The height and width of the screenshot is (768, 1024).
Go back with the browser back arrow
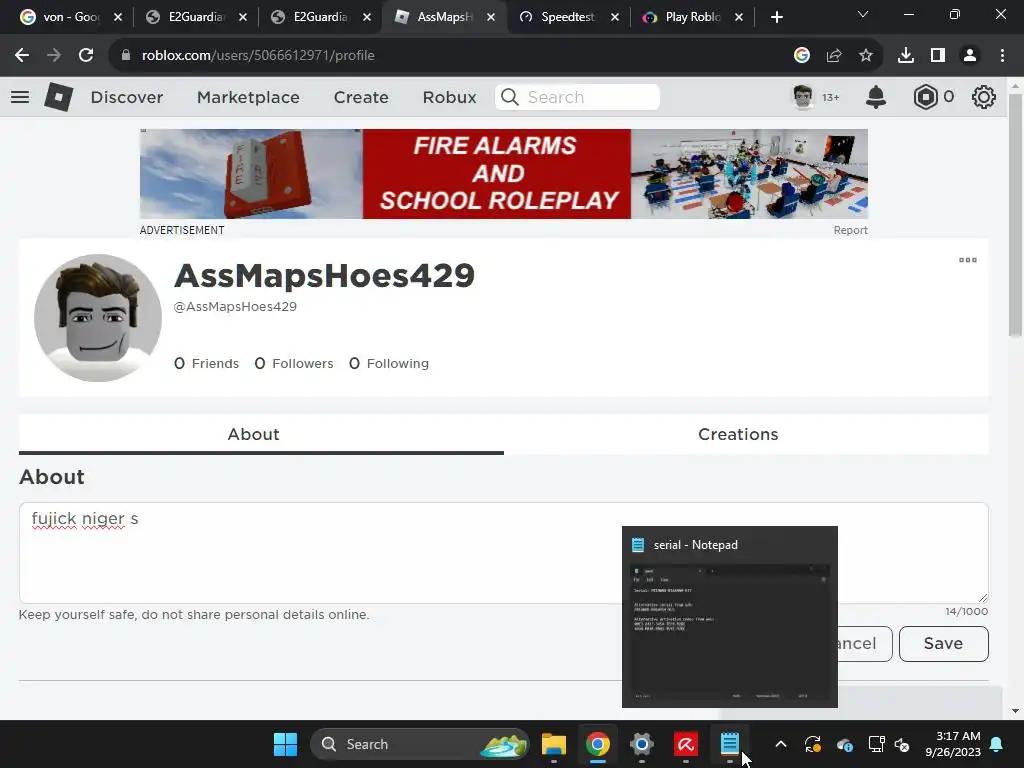(x=22, y=56)
